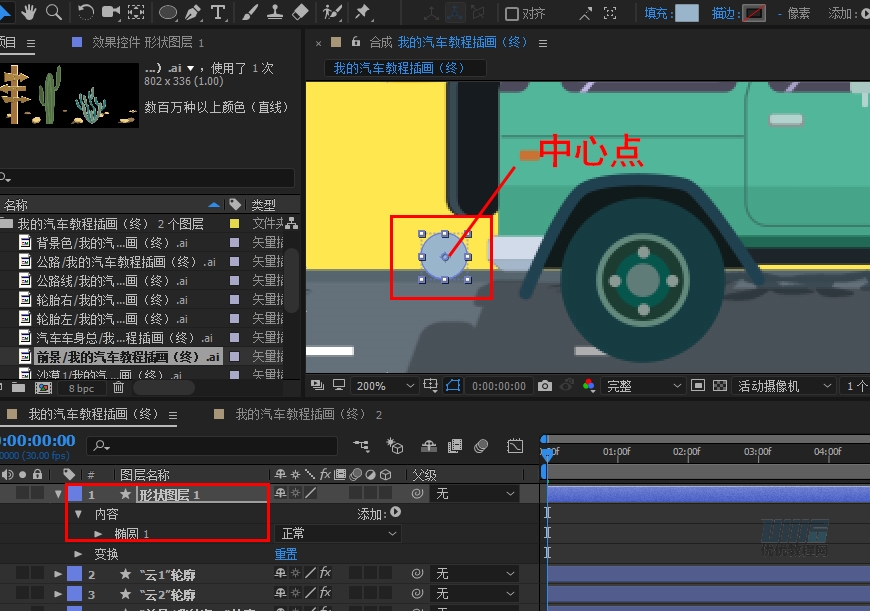Enable motion blur for the timeline

click(x=480, y=447)
